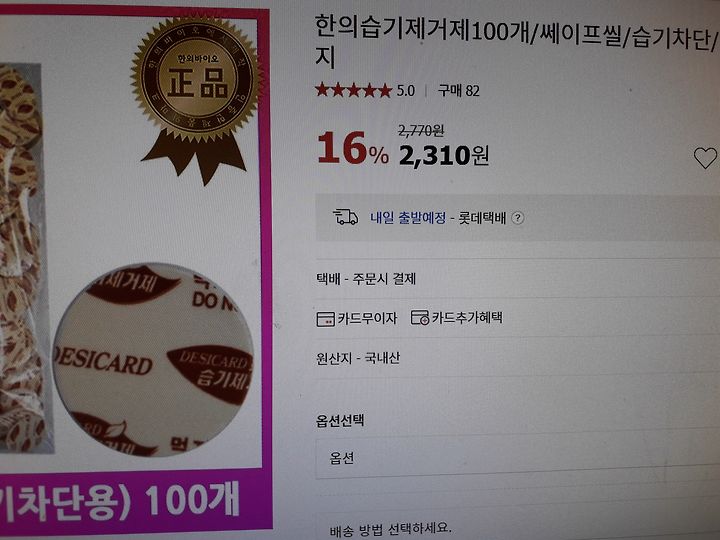The height and width of the screenshot is (540, 720).
Task: Open the 배송 방법 선택하세요 dropdown
Action: (518, 528)
